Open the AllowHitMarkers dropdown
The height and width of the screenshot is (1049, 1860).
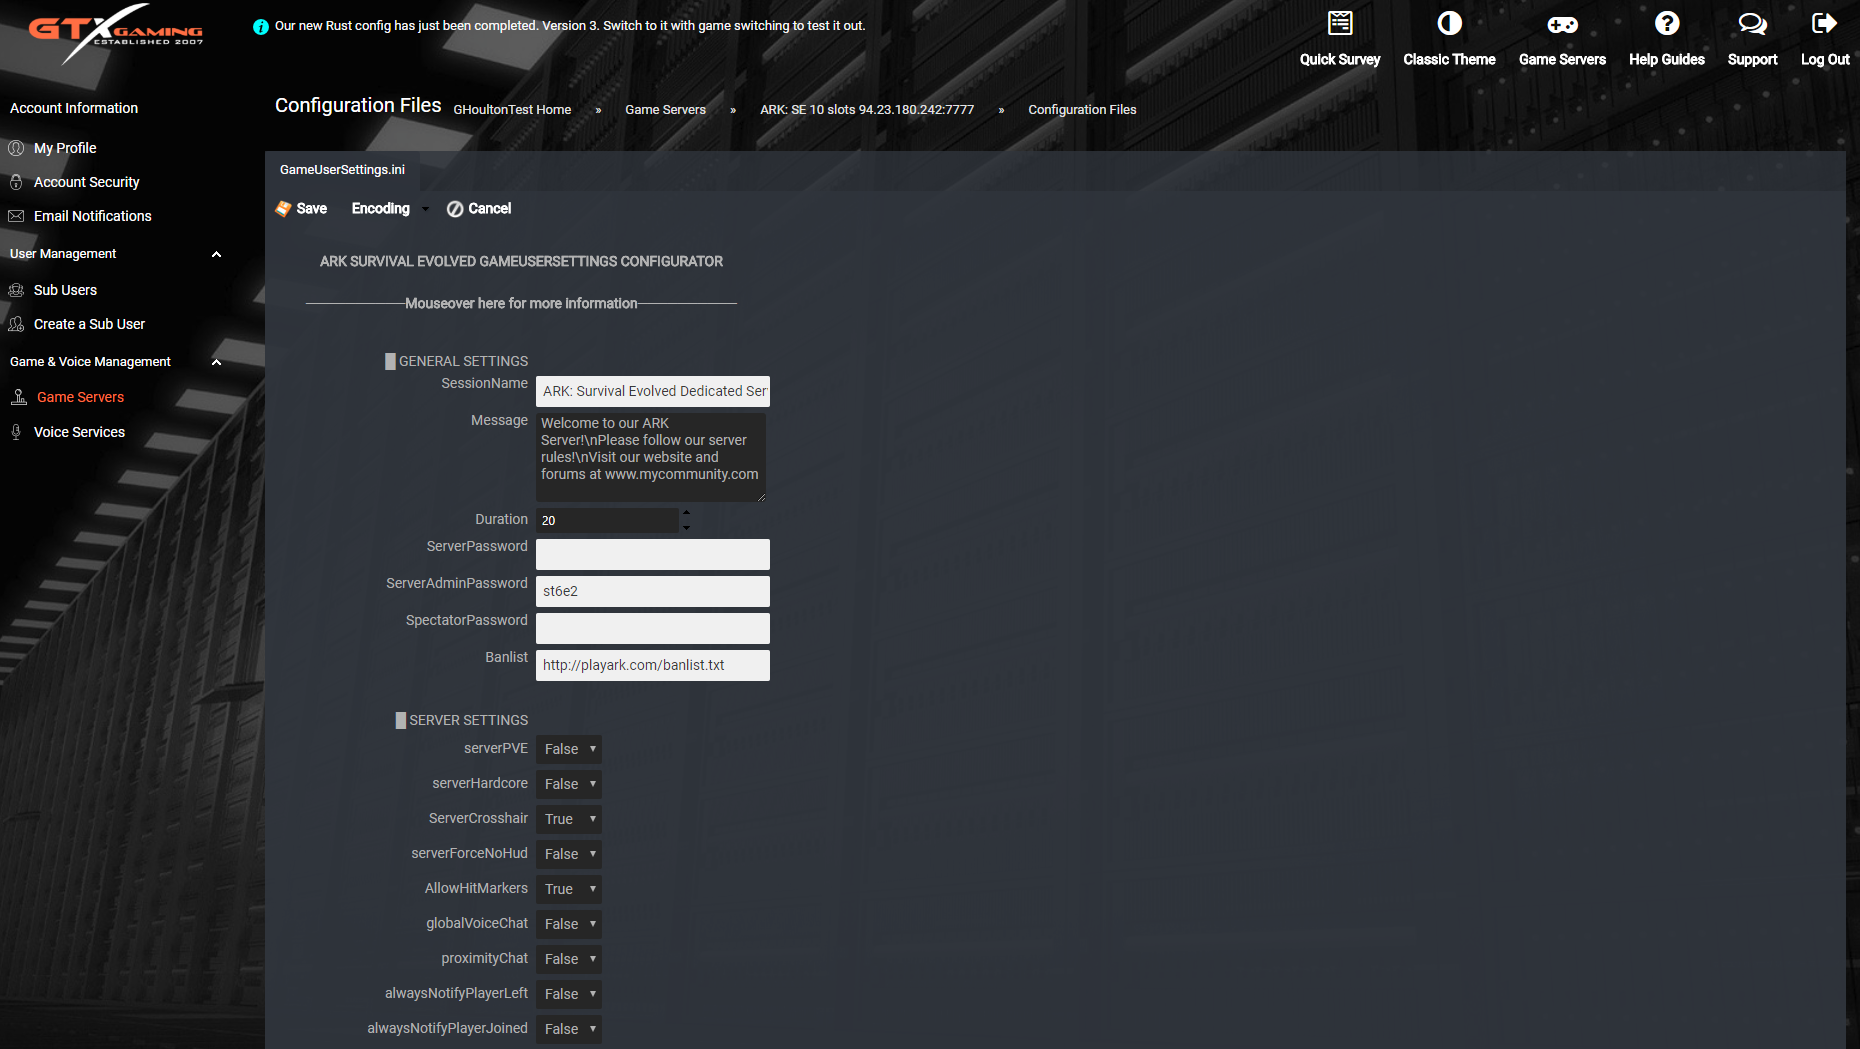coord(569,889)
